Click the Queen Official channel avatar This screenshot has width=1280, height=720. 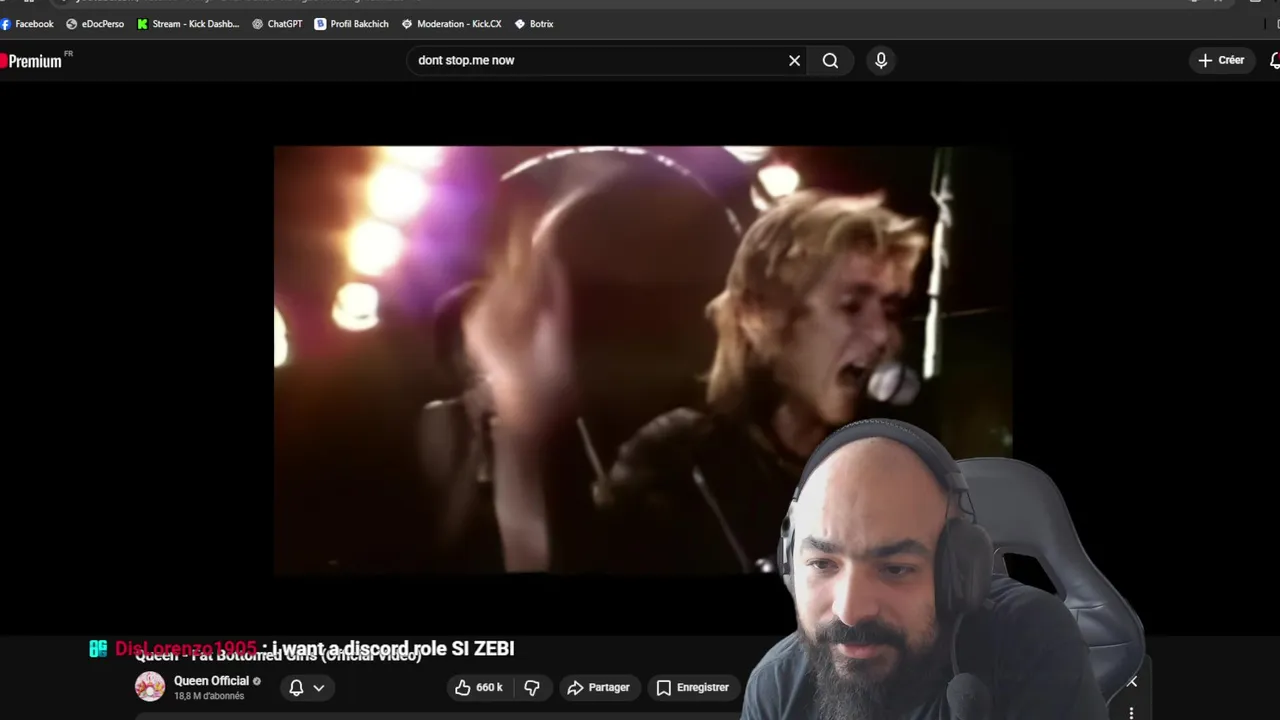pos(150,687)
